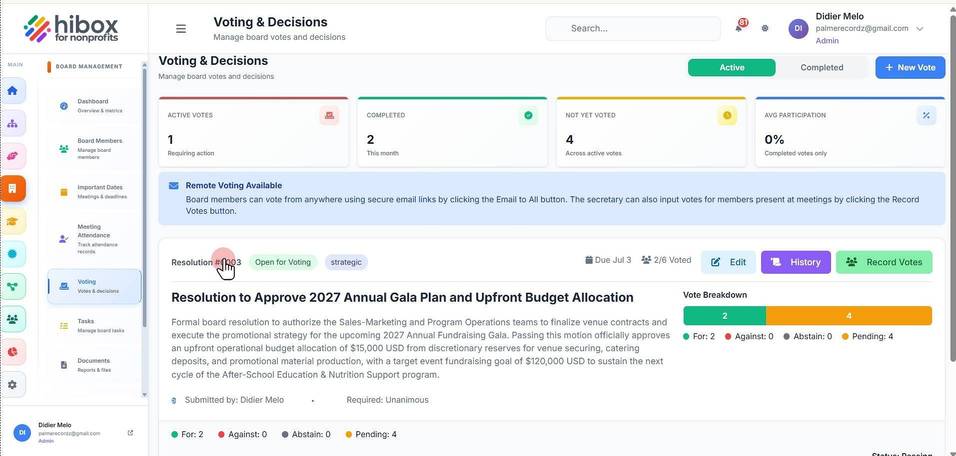Open notifications bell with badge

click(740, 27)
